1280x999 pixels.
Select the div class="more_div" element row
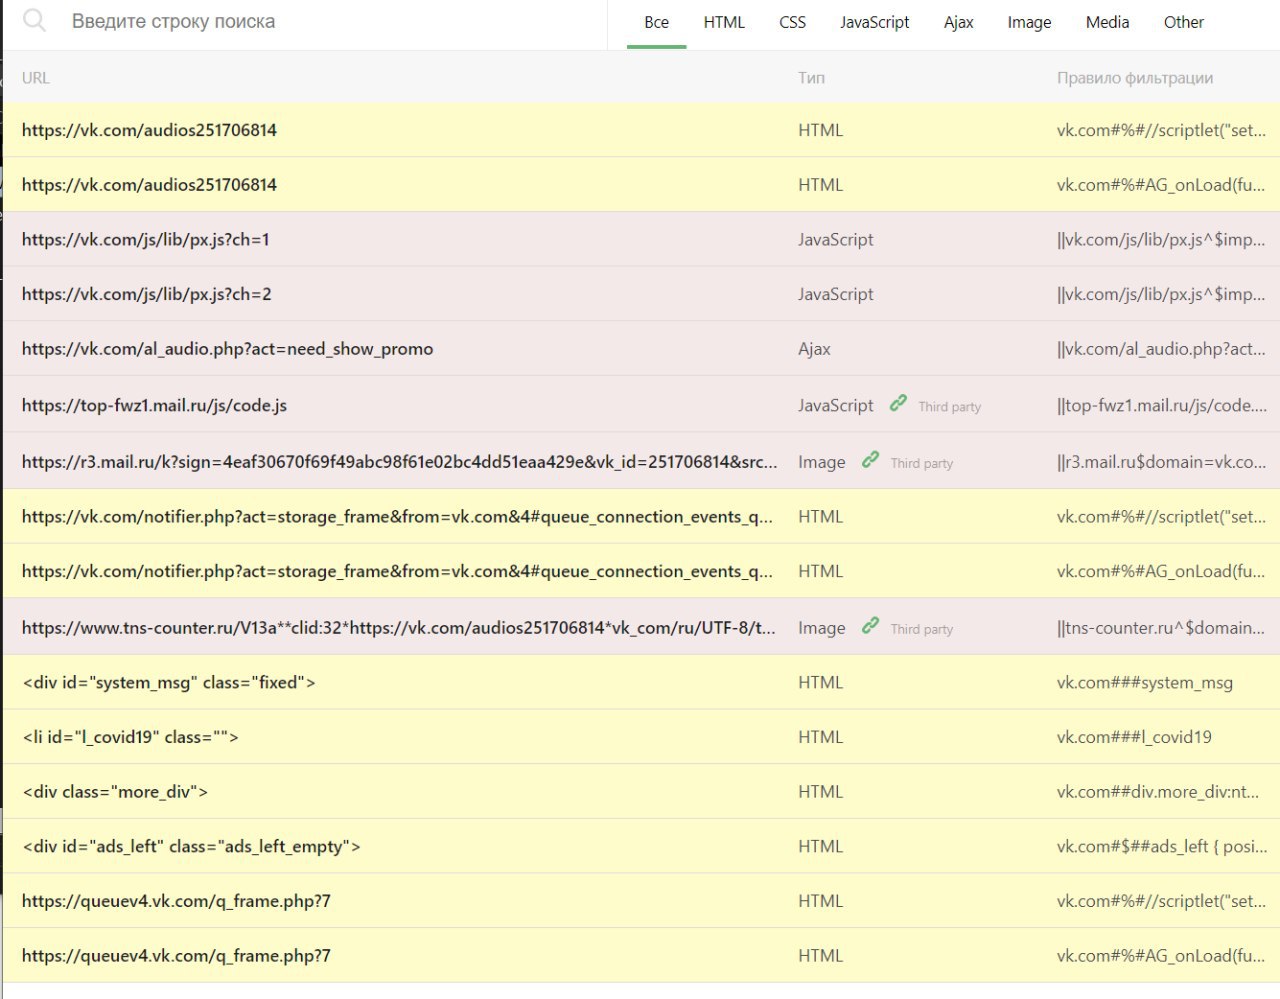(x=640, y=792)
